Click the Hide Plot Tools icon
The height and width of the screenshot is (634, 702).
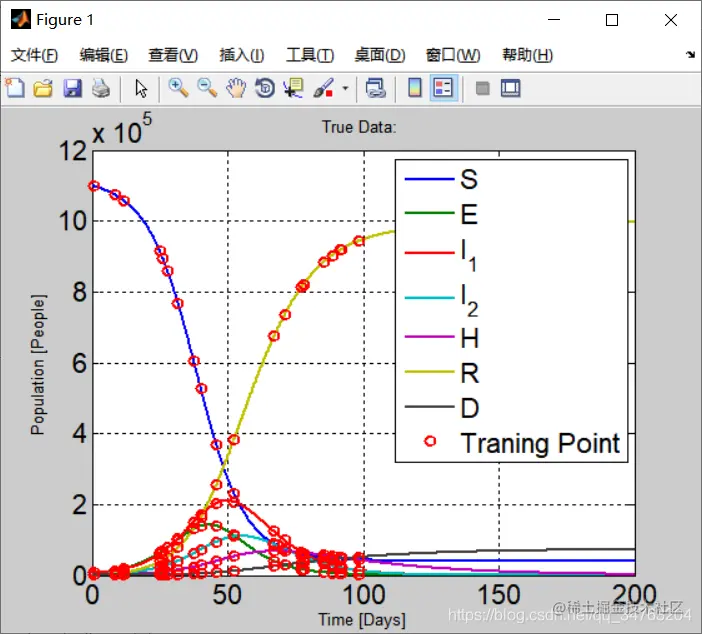(x=482, y=88)
